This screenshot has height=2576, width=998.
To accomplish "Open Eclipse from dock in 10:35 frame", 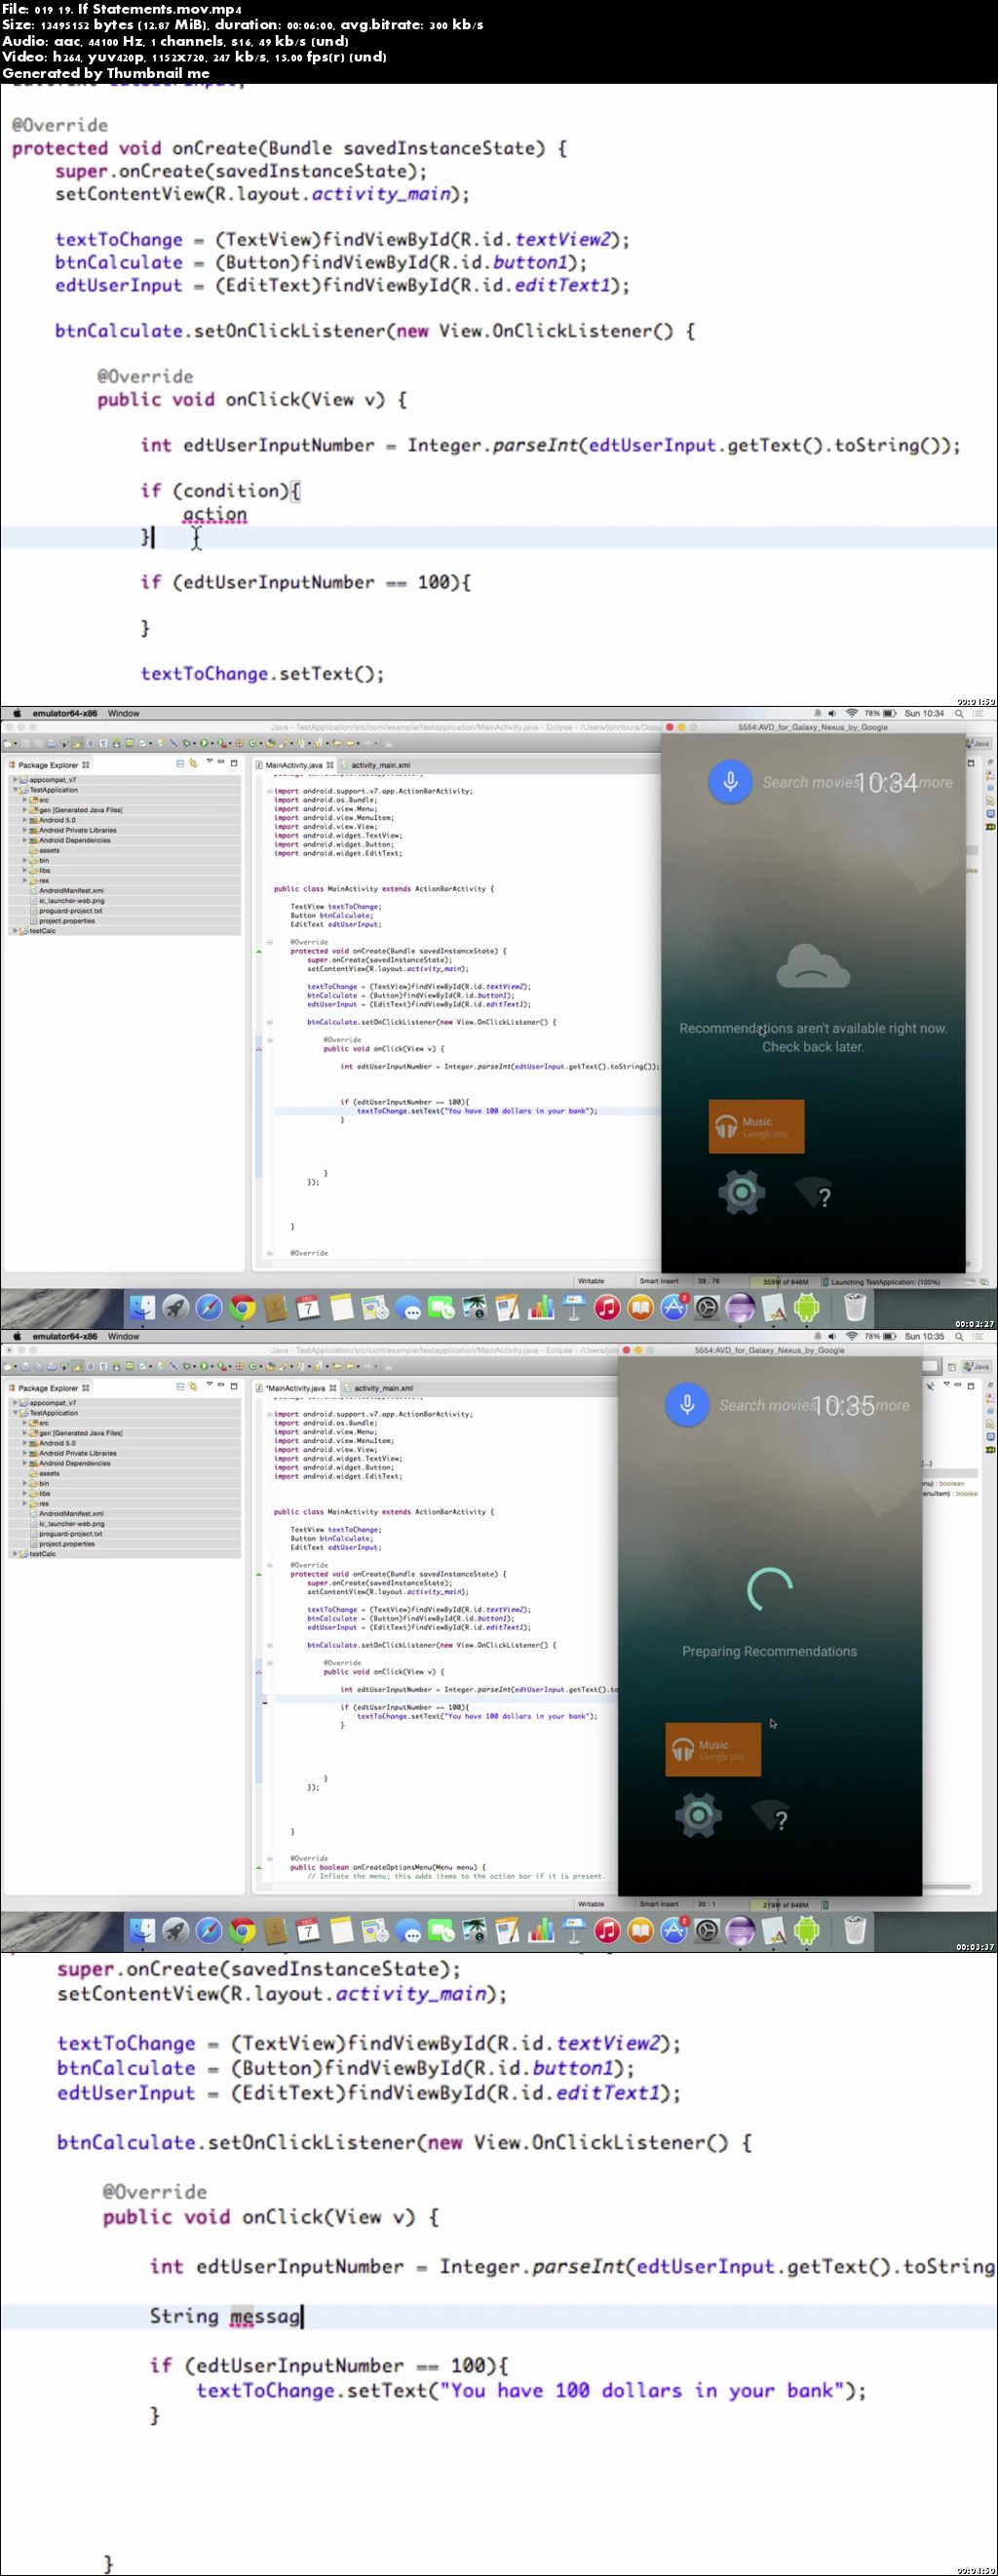I will 740,1930.
